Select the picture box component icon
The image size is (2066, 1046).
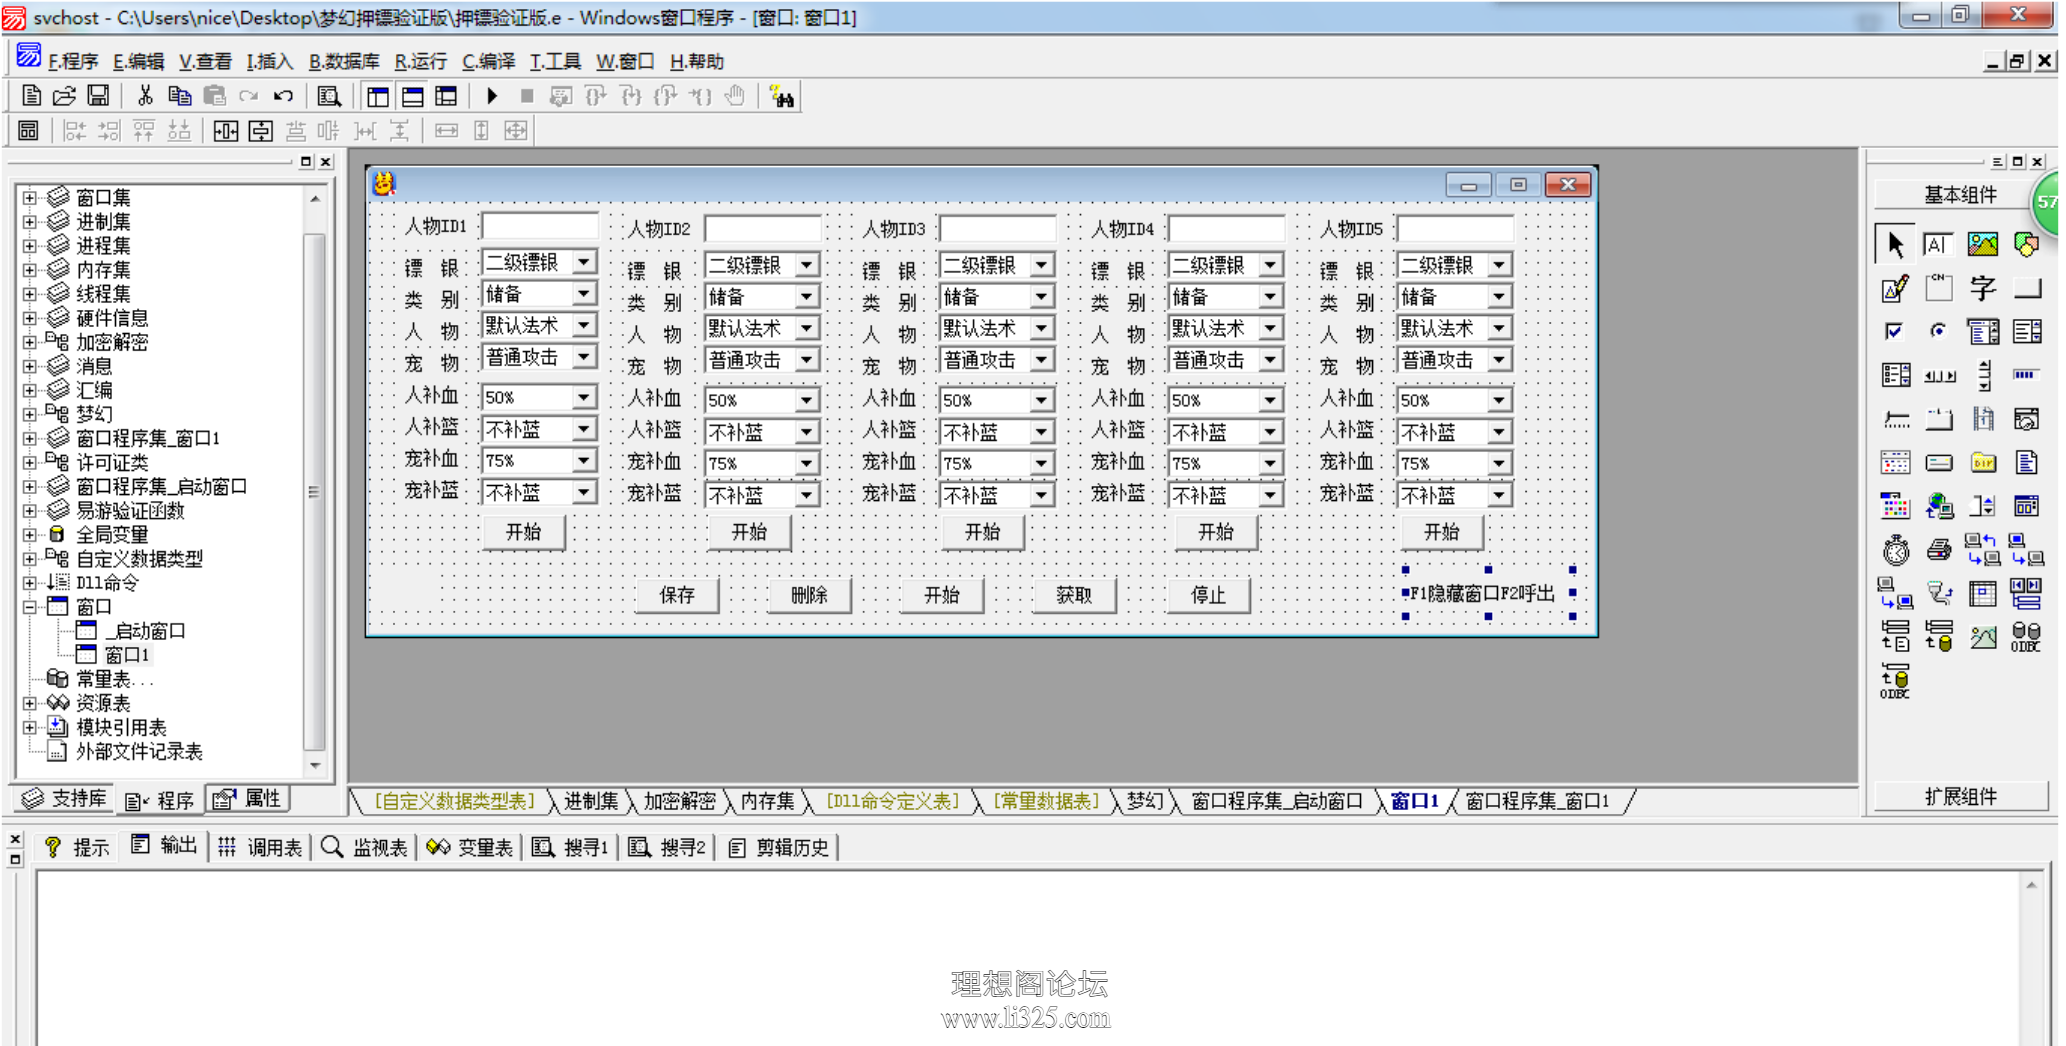click(1982, 244)
